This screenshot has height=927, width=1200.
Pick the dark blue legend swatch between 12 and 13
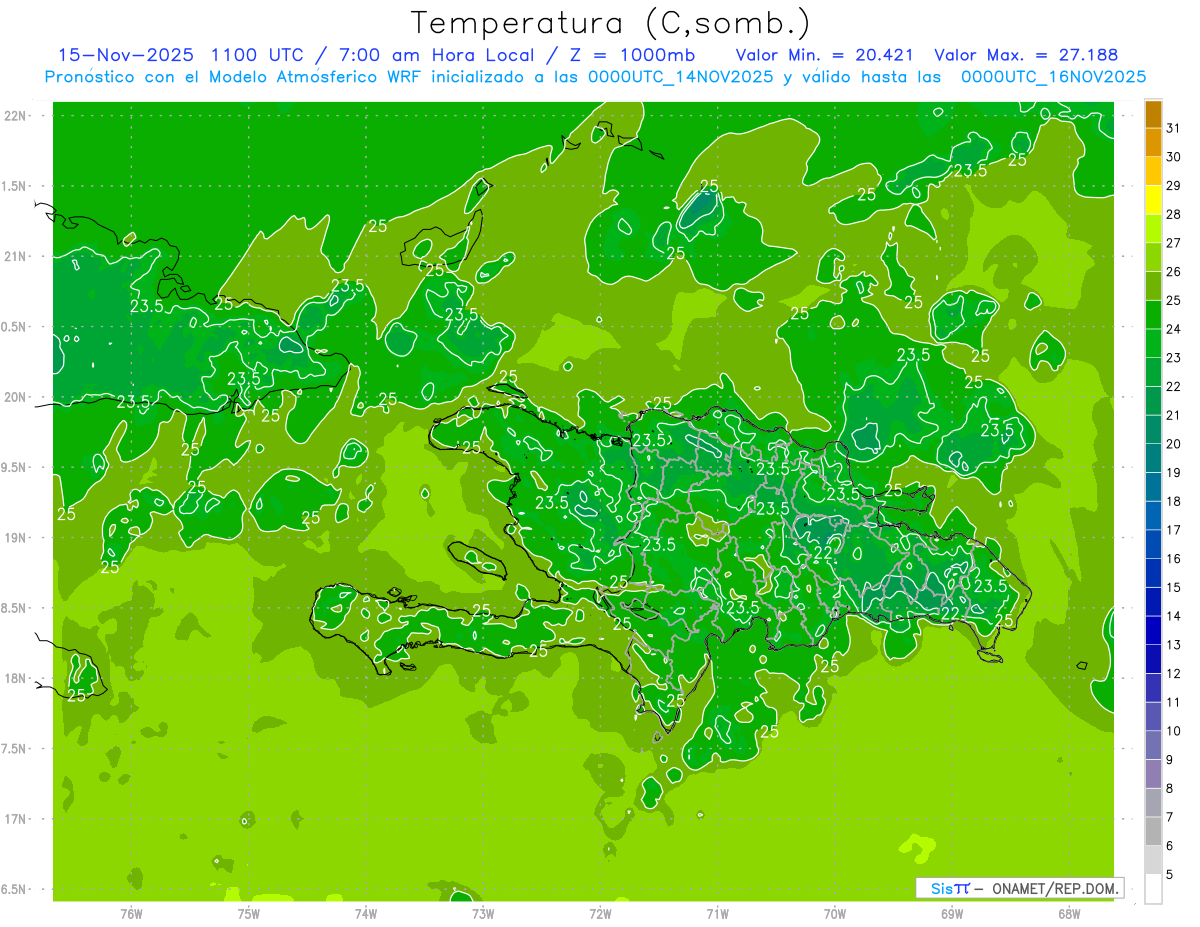(x=1153, y=660)
